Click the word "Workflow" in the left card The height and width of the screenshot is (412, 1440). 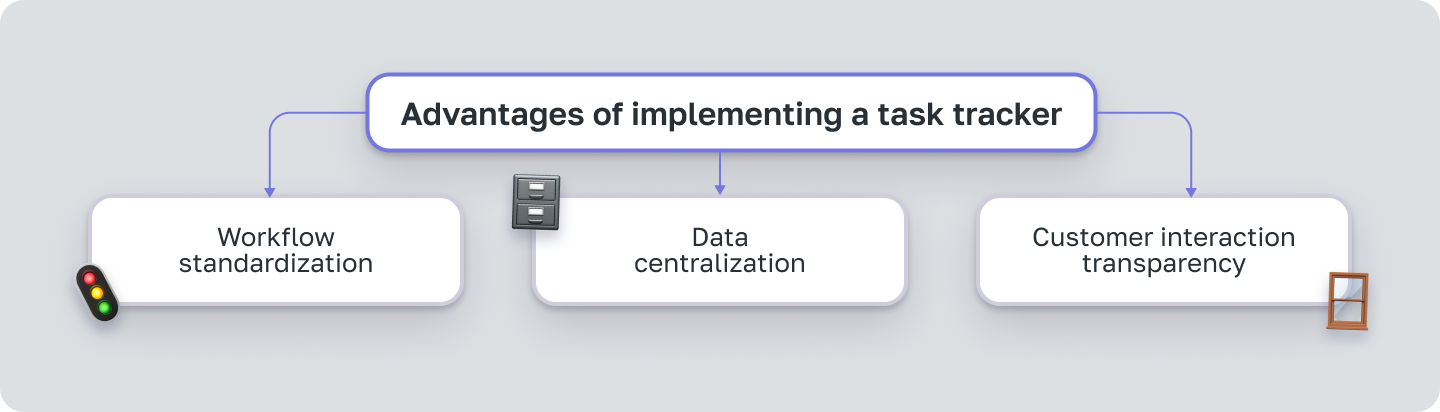(x=276, y=237)
